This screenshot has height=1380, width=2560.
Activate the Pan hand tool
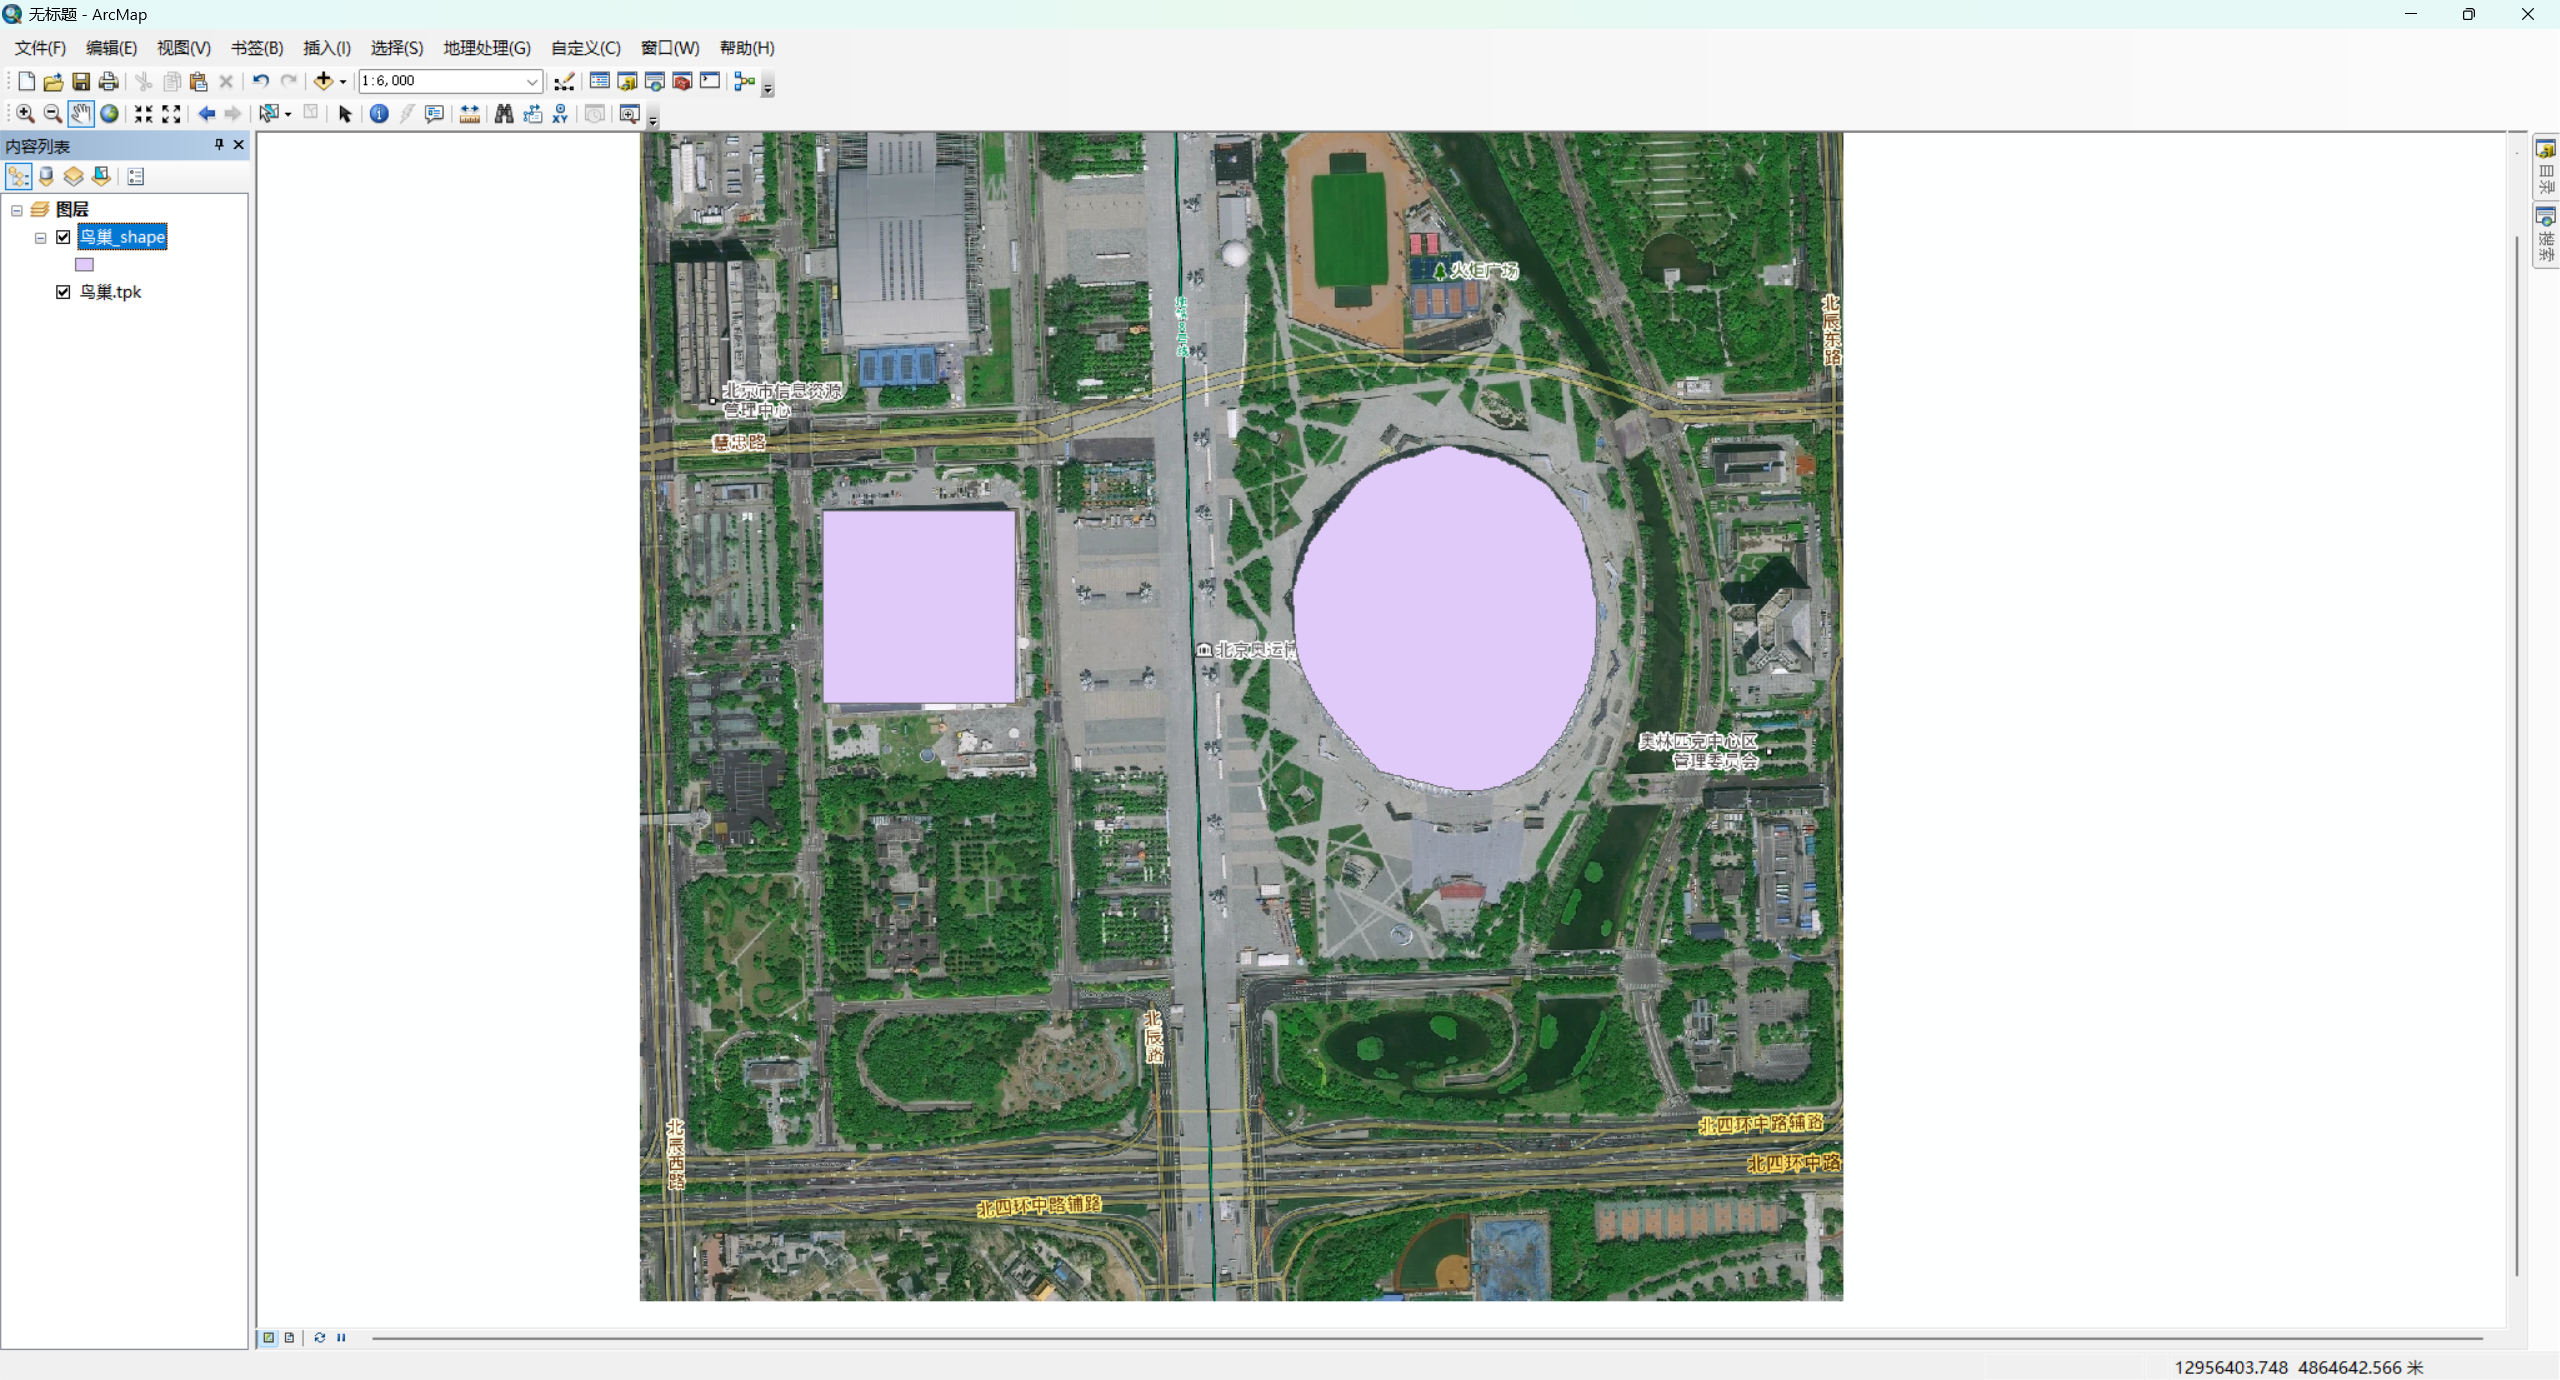pyautogui.click(x=81, y=114)
